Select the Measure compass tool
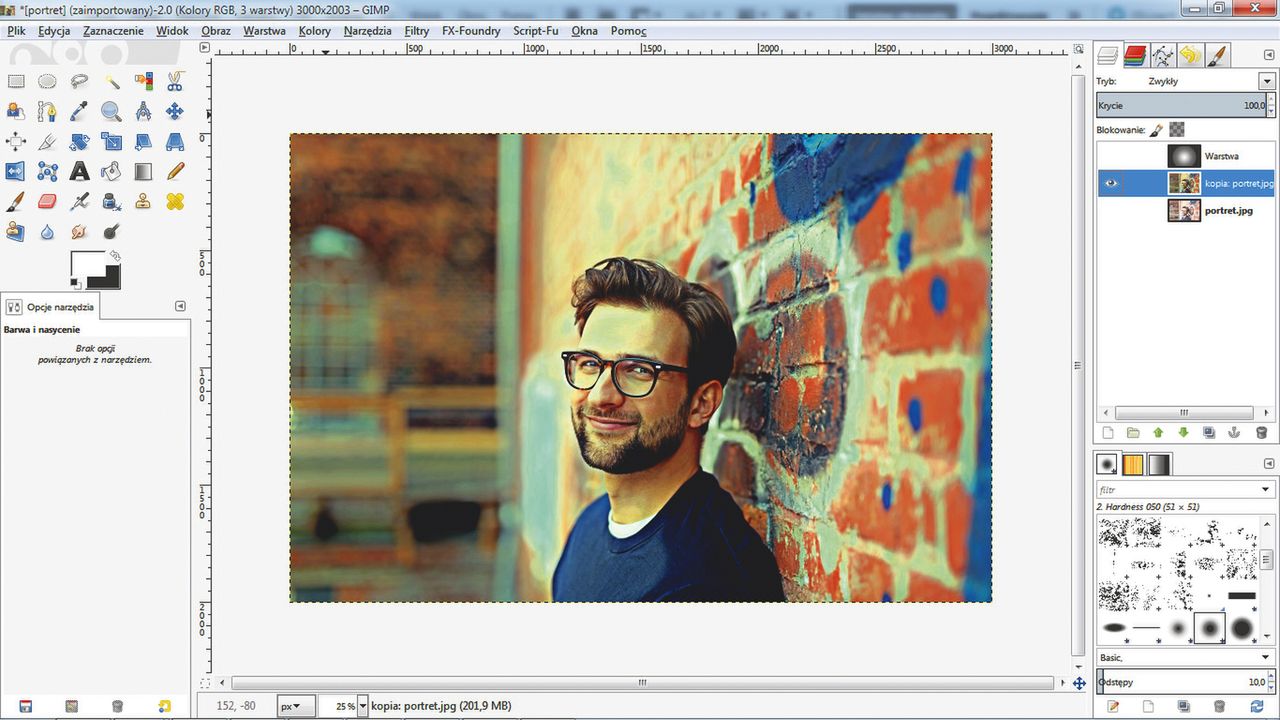Image resolution: width=1280 pixels, height=720 pixels. pyautogui.click(x=143, y=111)
